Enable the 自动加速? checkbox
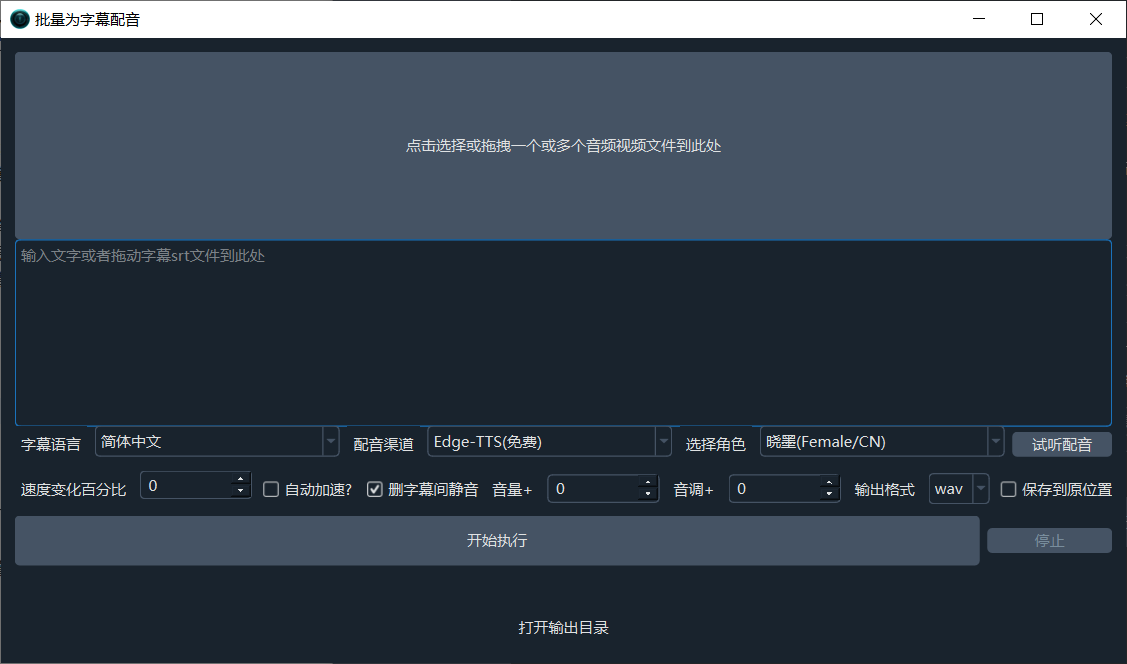 271,489
